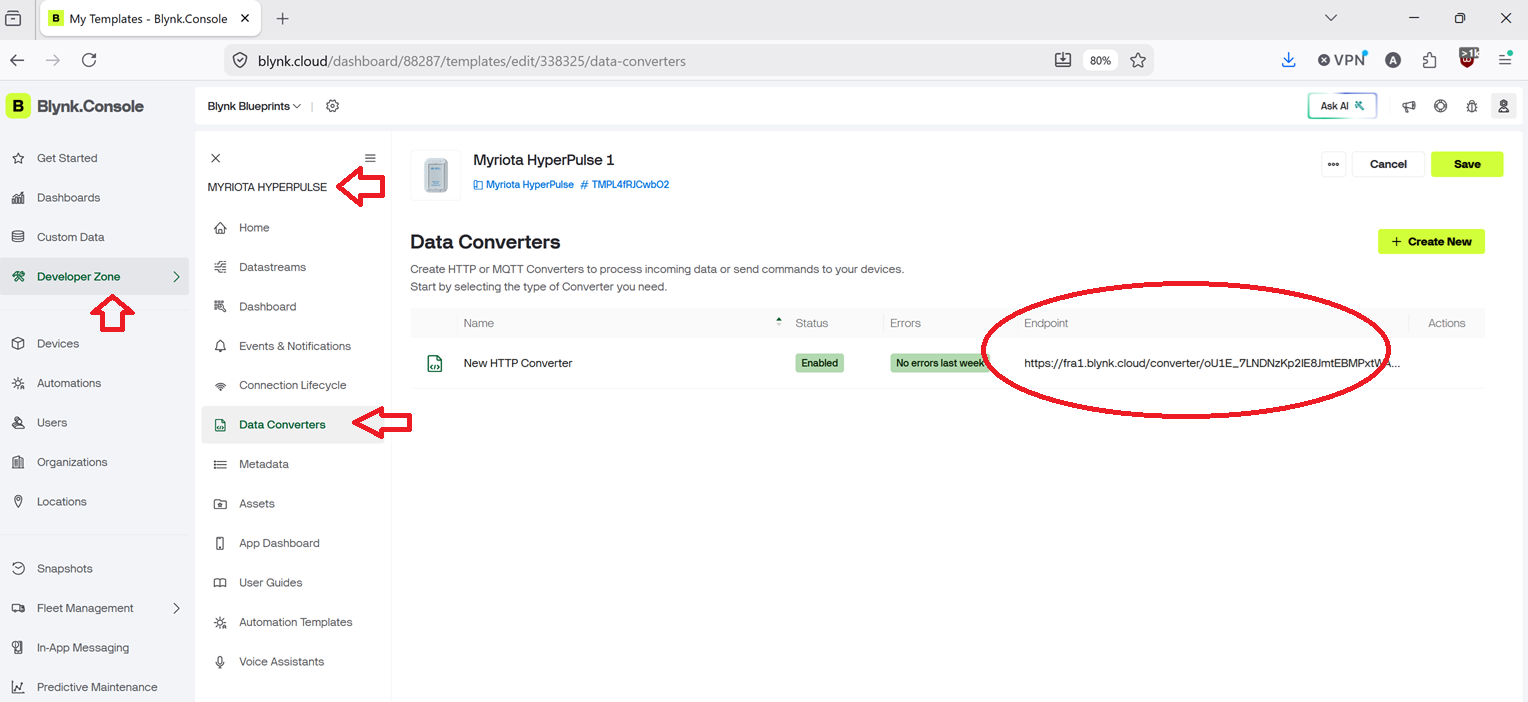Open Datastreams tab

(272, 267)
